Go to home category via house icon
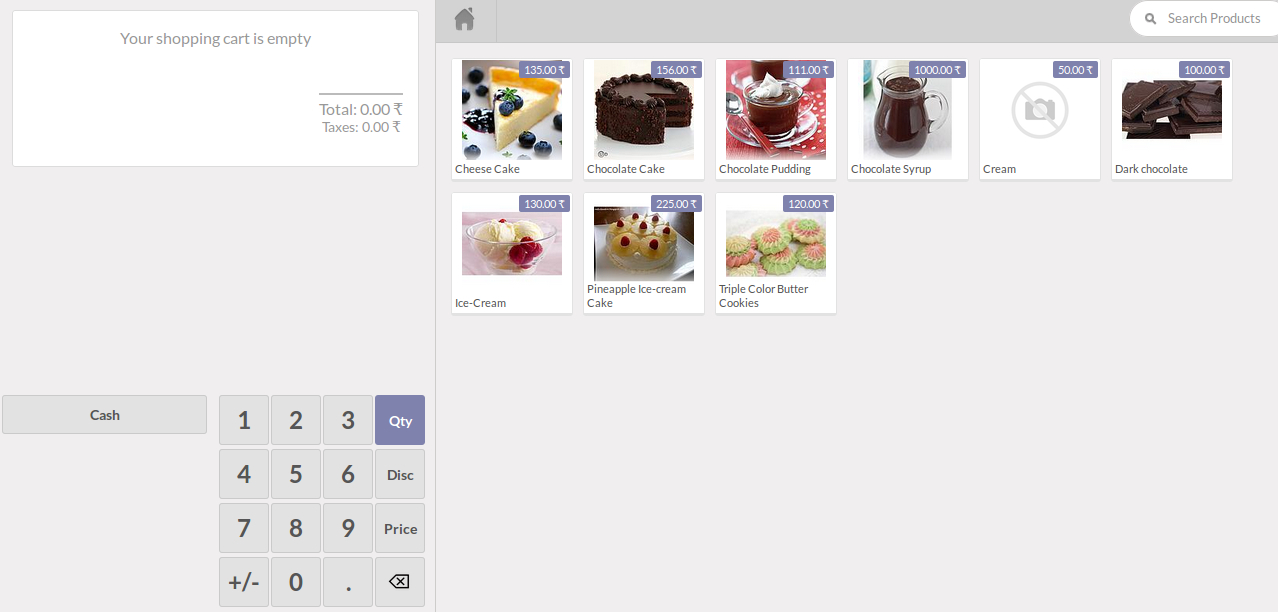The image size is (1278, 612). [464, 19]
